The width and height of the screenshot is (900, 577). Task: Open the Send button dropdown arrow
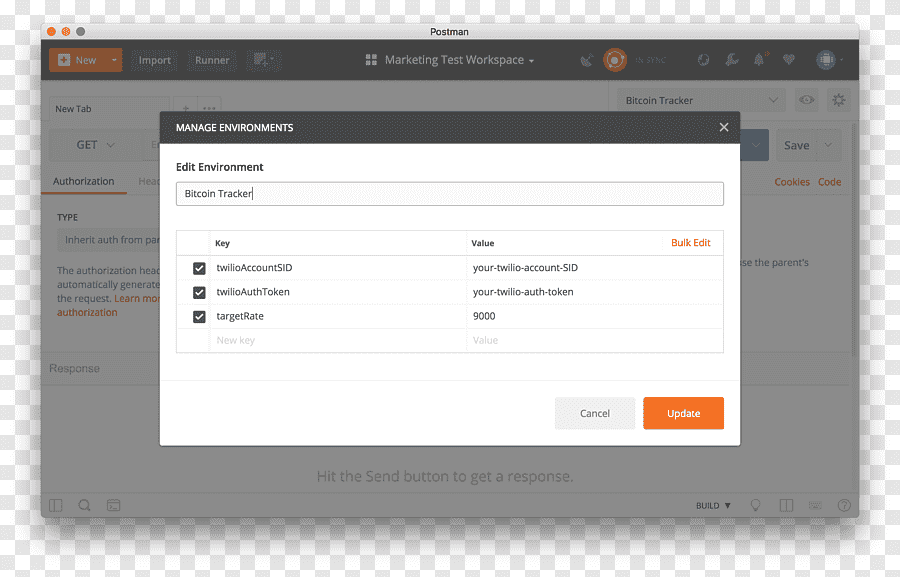point(756,145)
